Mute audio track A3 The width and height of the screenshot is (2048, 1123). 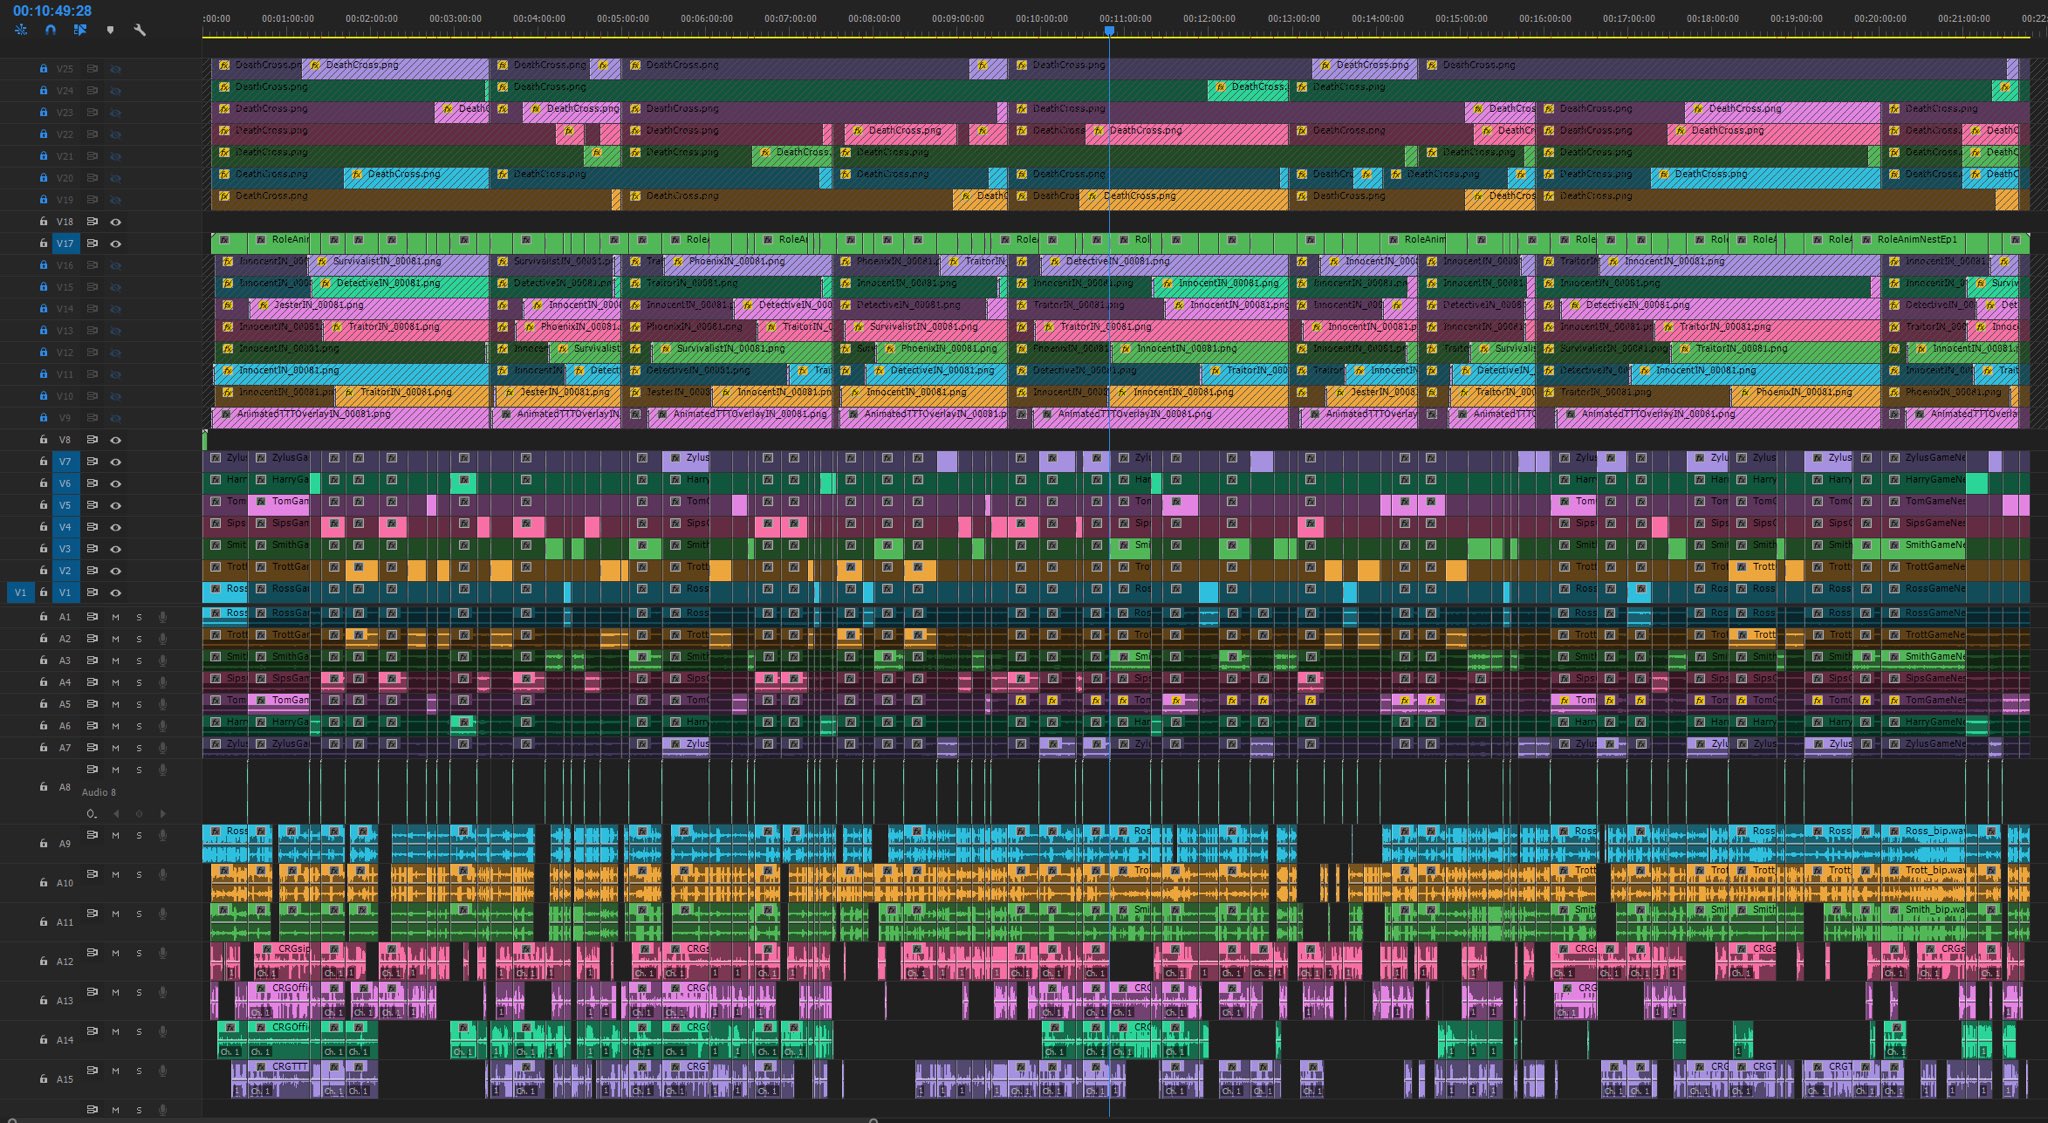[115, 661]
